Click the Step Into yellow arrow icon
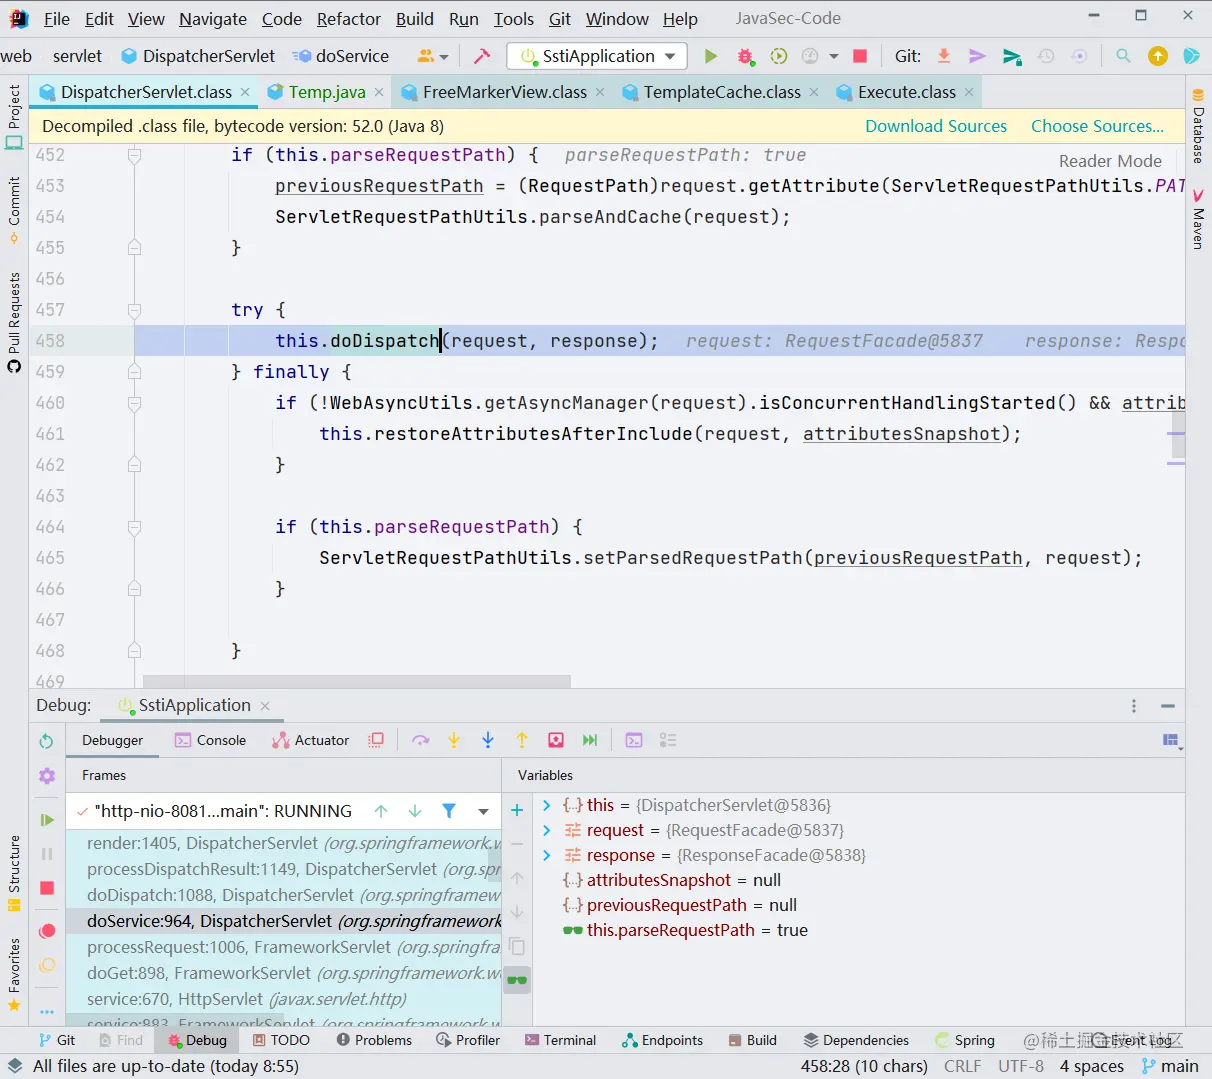The height and width of the screenshot is (1079, 1212). click(x=454, y=740)
